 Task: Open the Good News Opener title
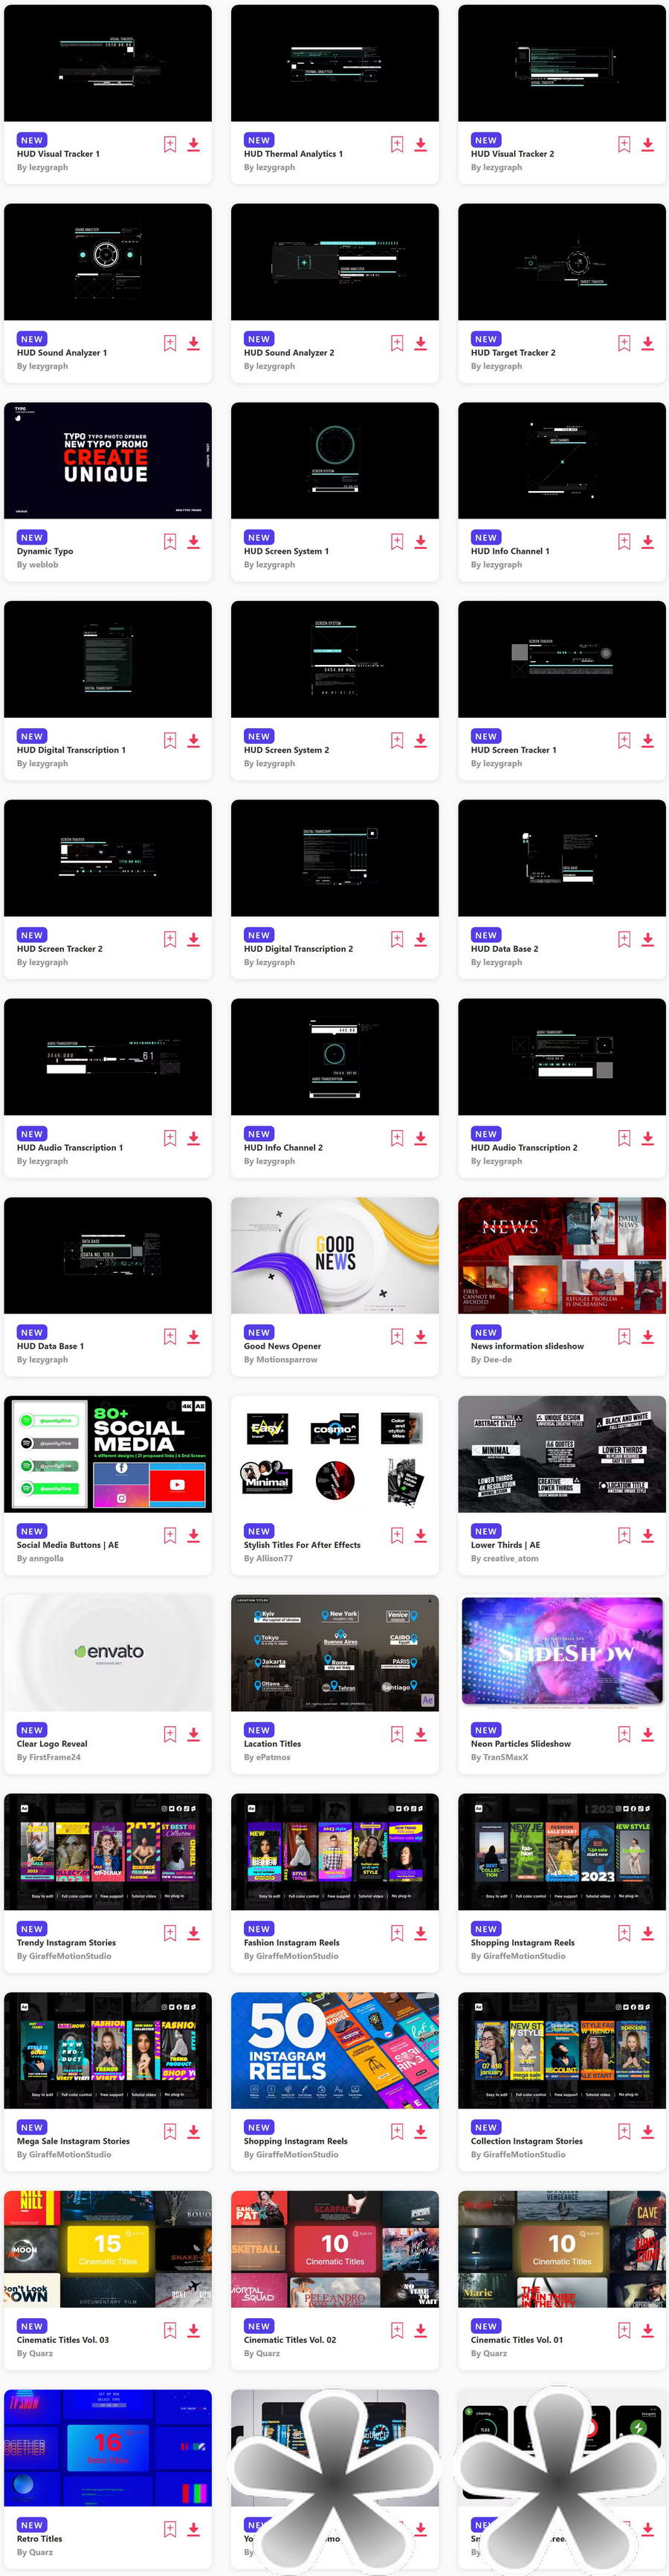coord(283,1346)
